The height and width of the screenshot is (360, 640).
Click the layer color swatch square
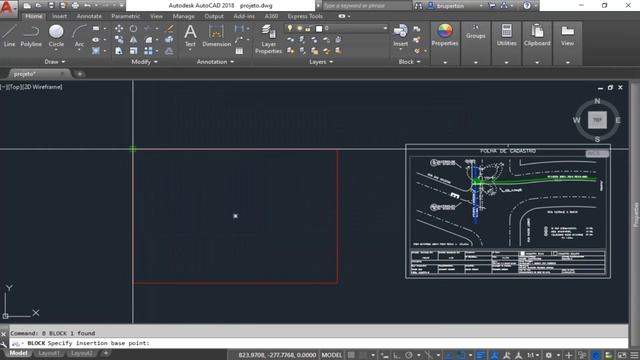coord(319,28)
